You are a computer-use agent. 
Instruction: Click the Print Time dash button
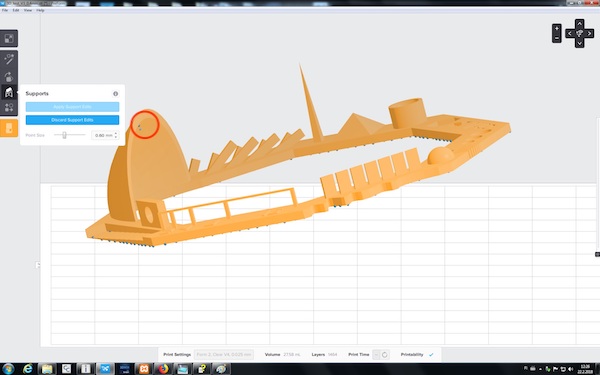pyautogui.click(x=376, y=355)
